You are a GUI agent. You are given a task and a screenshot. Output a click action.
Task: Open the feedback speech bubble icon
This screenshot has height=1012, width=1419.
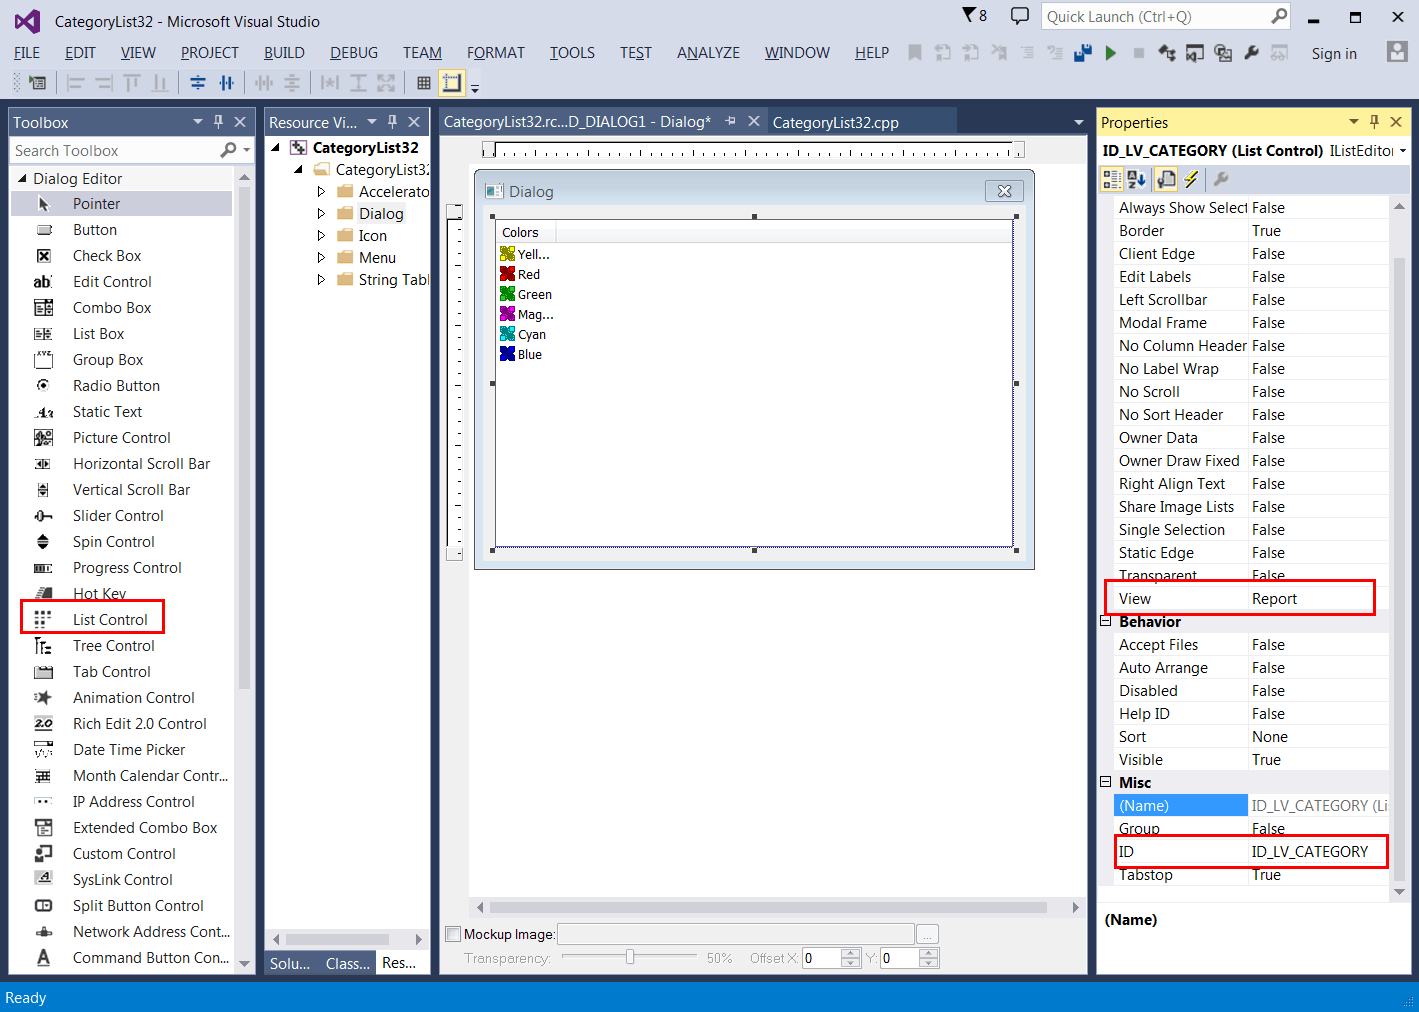click(1020, 16)
